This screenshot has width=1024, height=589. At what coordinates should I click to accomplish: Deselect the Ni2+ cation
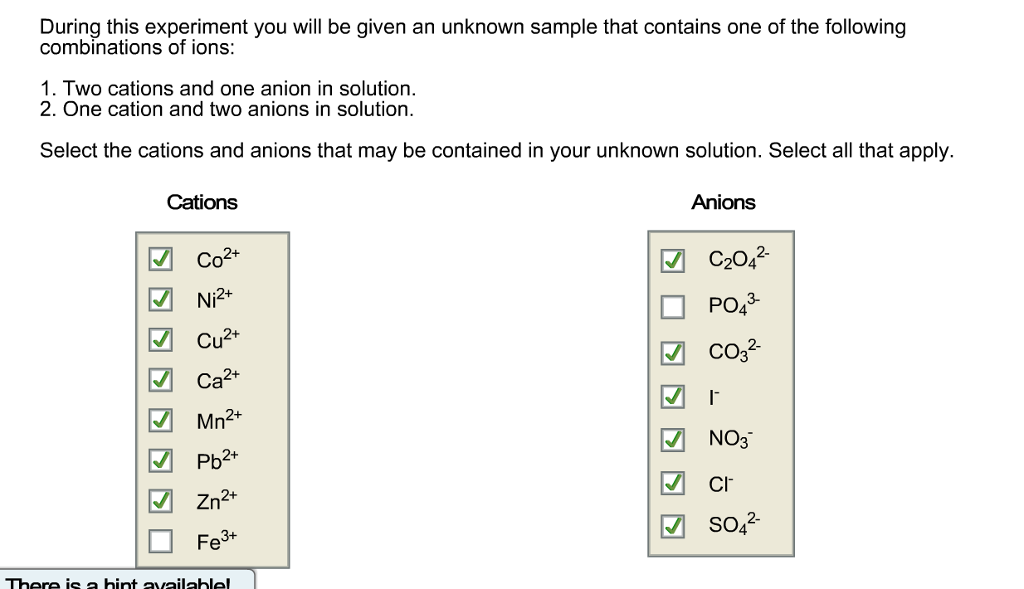pyautogui.click(x=159, y=298)
